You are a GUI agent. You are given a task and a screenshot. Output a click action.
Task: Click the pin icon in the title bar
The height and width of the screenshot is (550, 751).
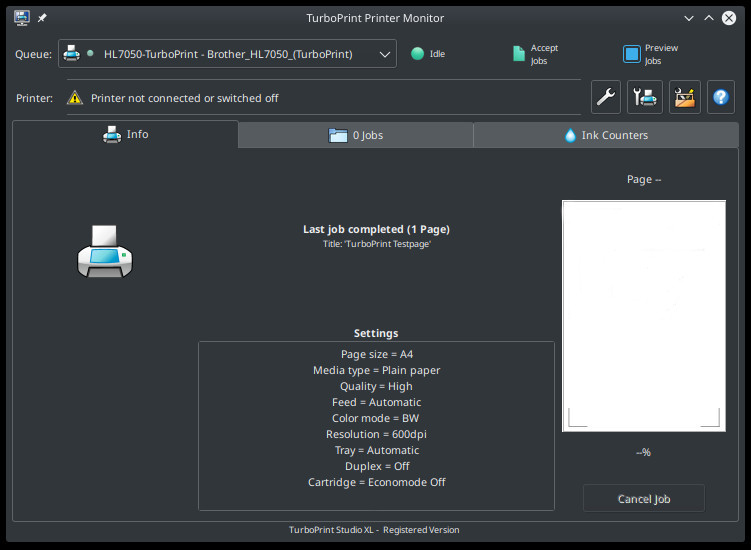(42, 18)
